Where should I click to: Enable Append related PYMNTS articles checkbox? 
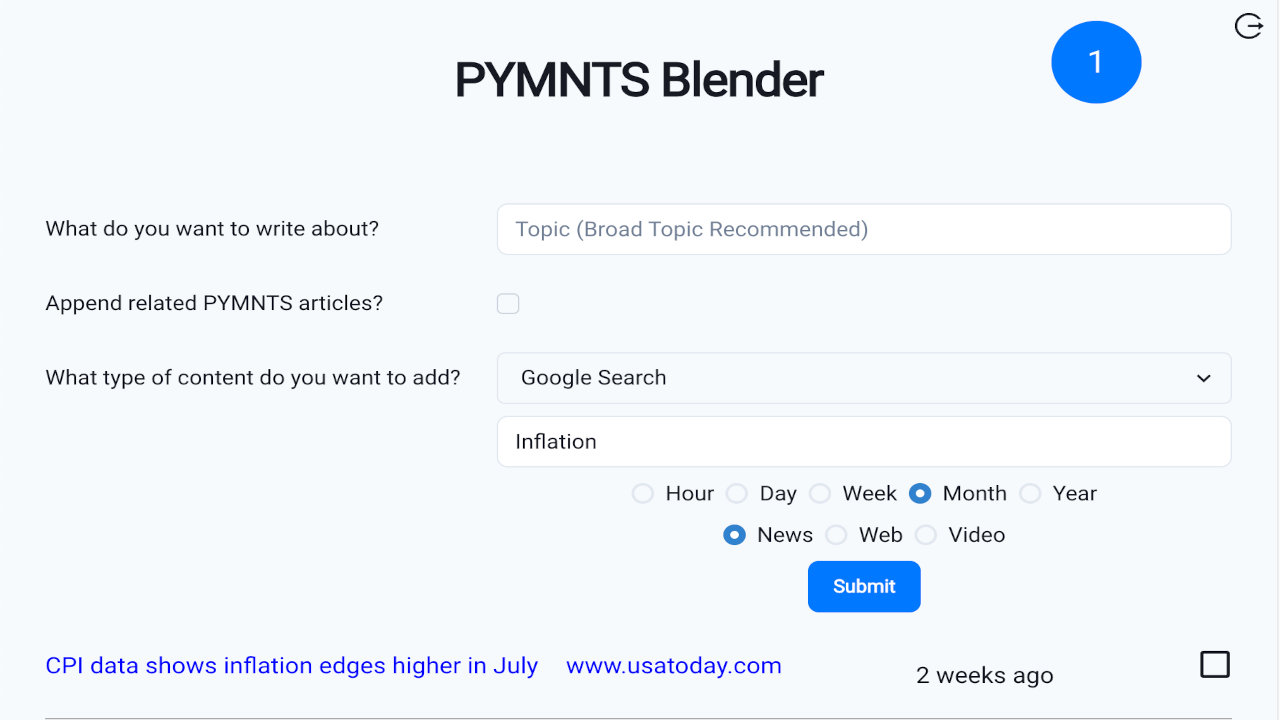[508, 303]
